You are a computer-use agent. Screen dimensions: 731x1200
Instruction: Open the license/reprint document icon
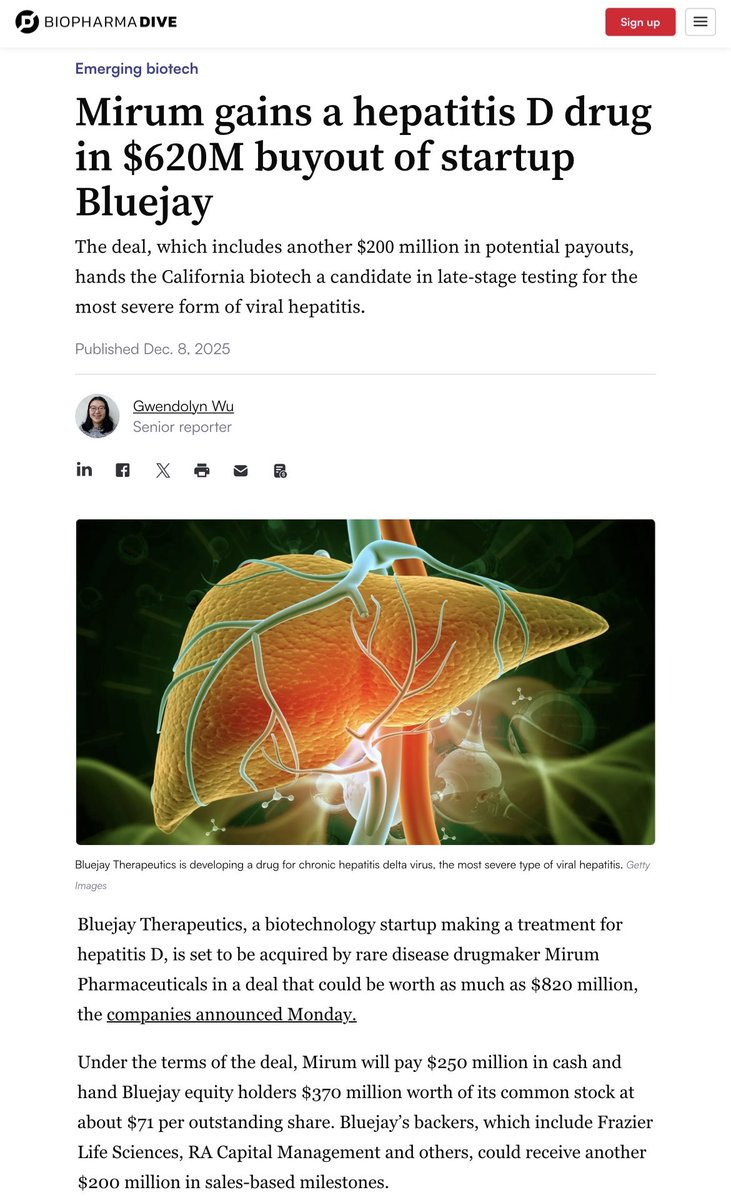click(281, 470)
